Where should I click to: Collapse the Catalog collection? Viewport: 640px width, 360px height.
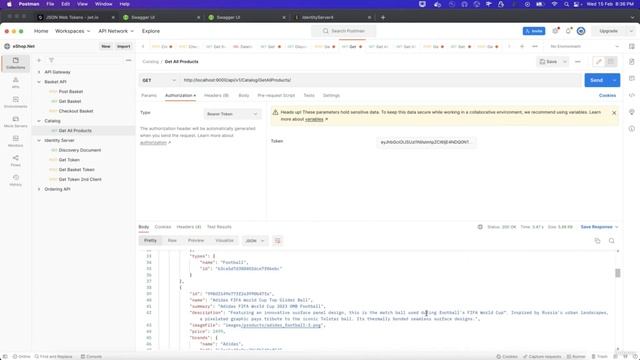[39, 121]
